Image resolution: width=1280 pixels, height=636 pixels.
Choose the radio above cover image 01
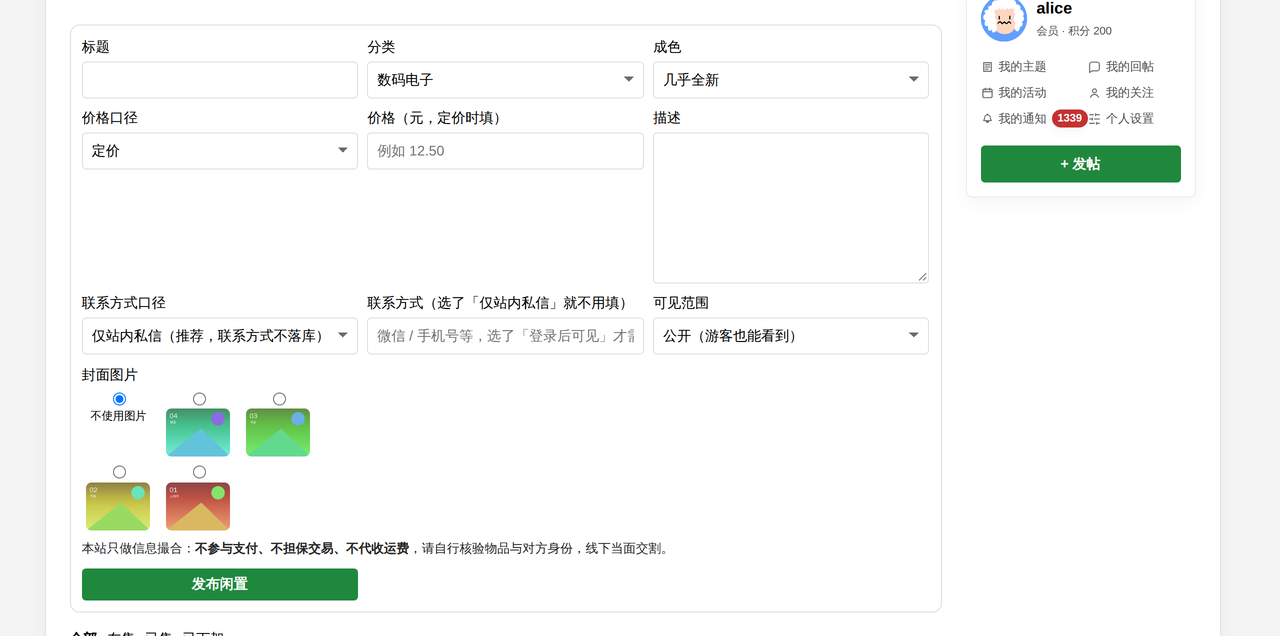(200, 472)
